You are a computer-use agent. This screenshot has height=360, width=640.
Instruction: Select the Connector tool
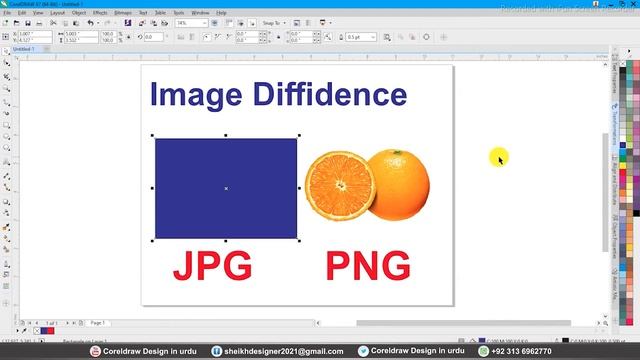point(6,187)
